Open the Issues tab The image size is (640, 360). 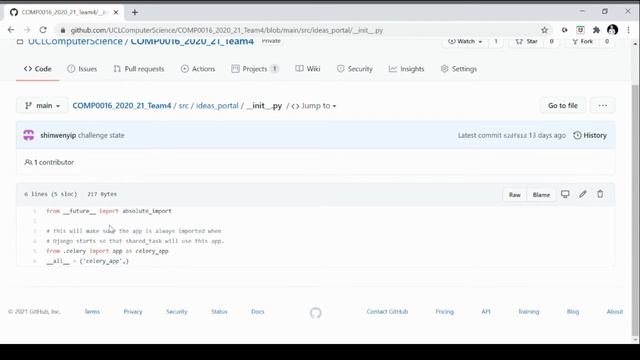point(82,69)
